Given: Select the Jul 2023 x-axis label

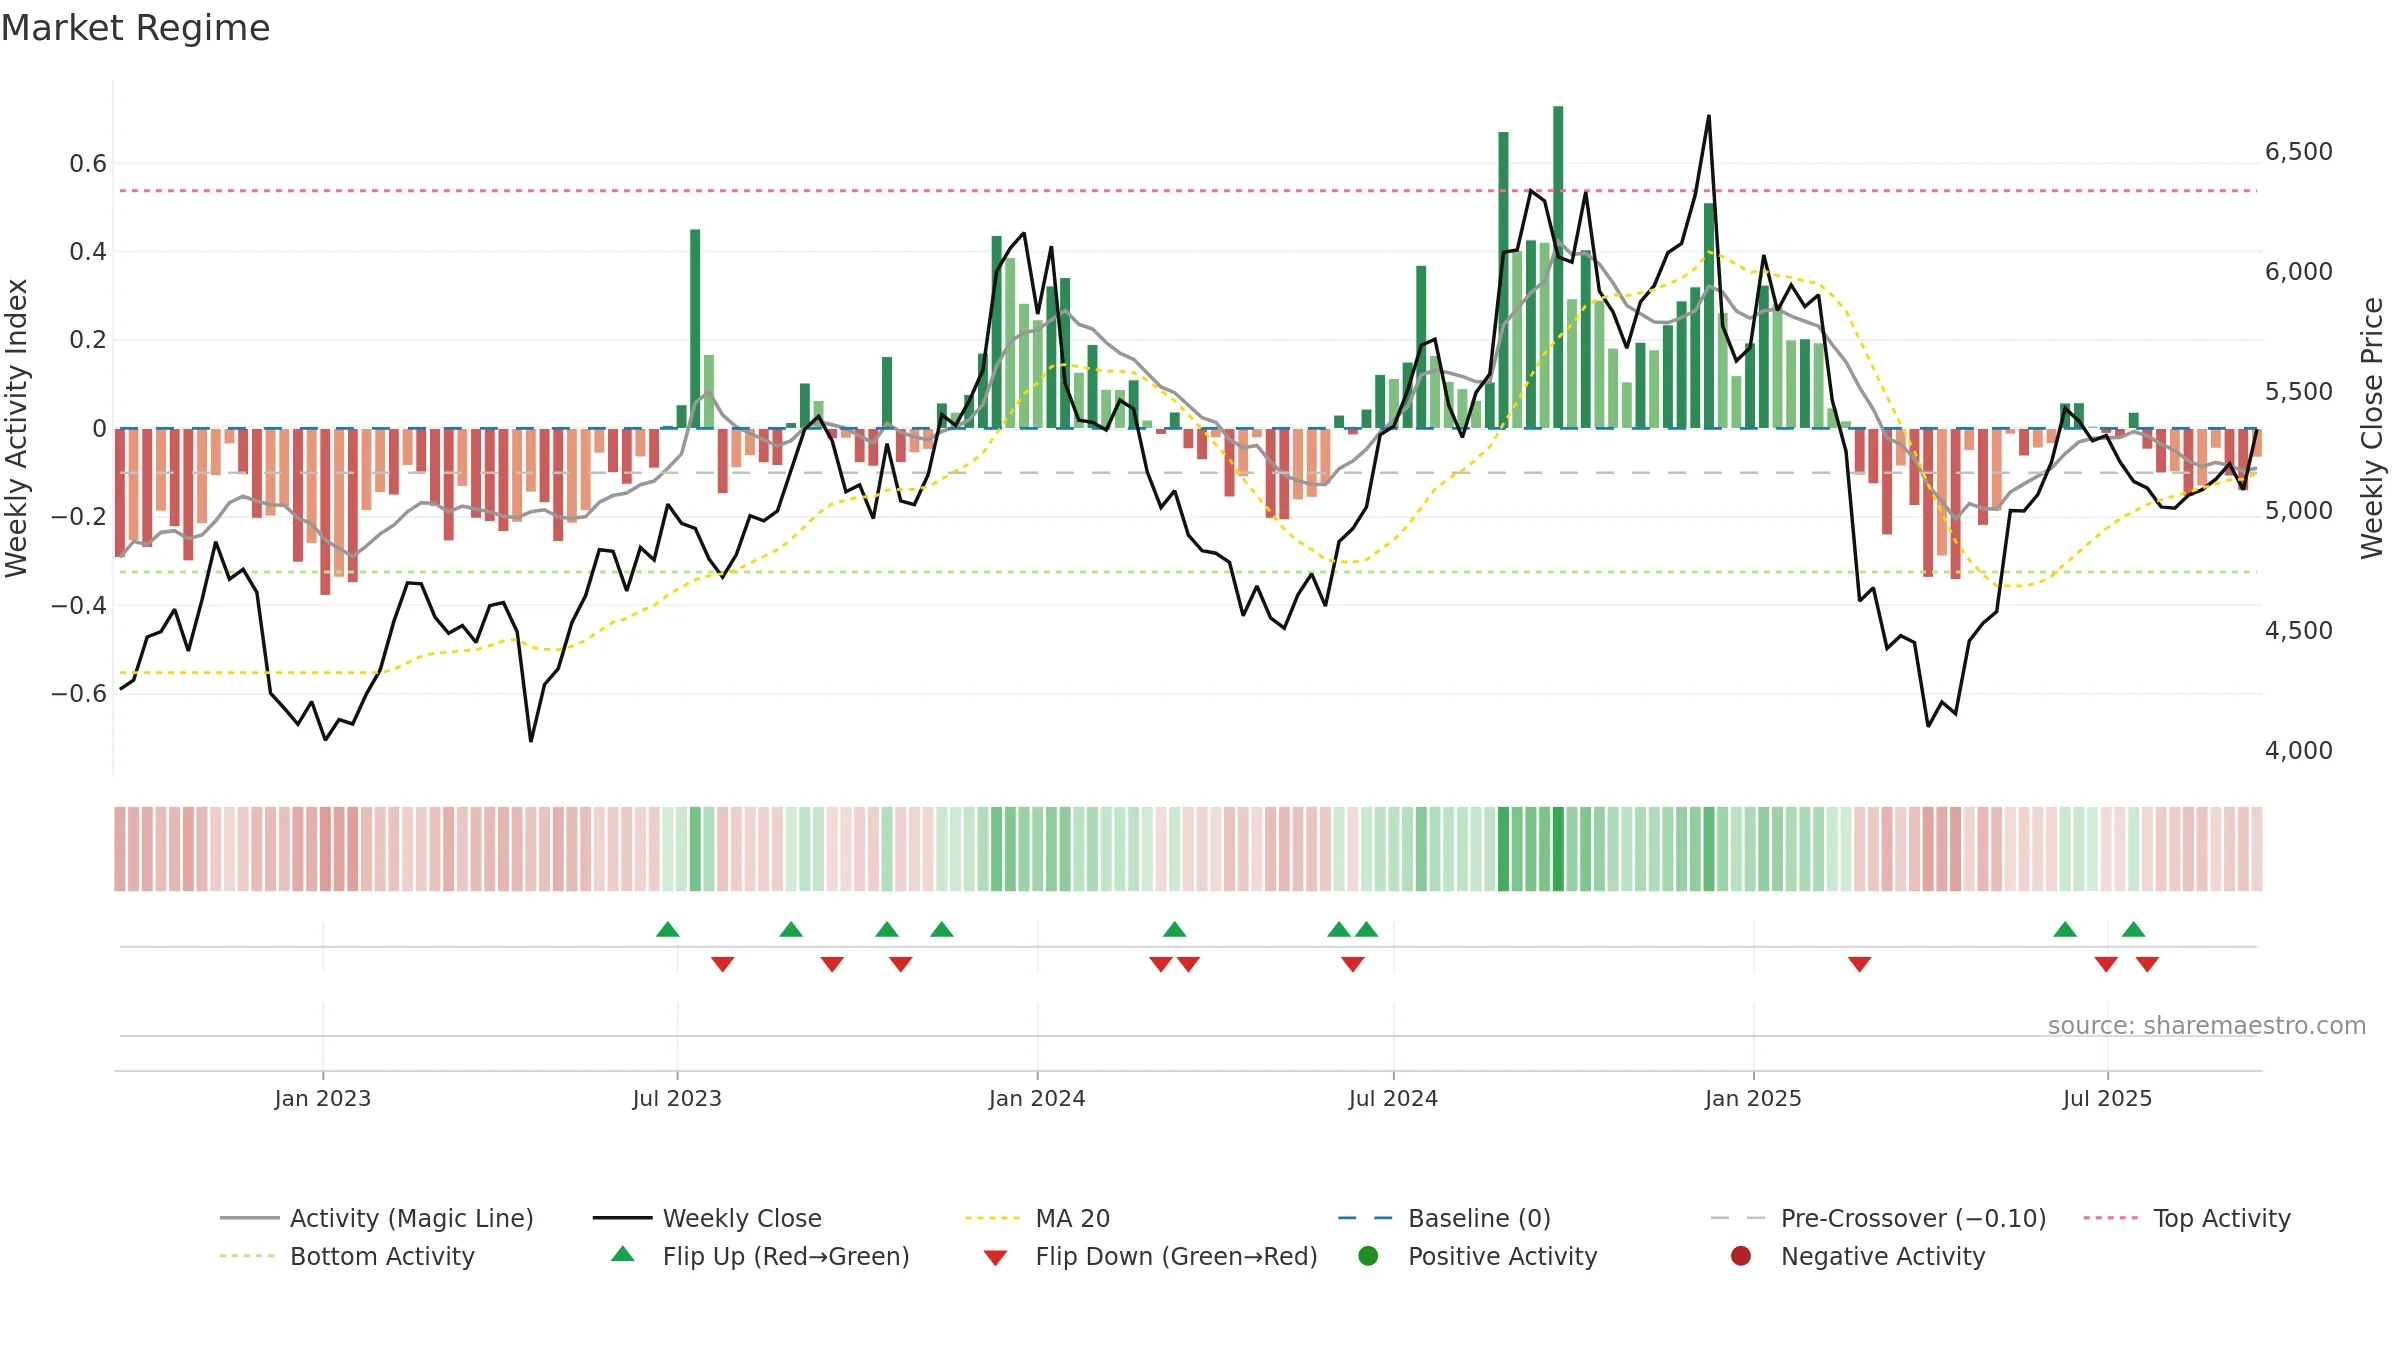Looking at the screenshot, I should pyautogui.click(x=677, y=1098).
